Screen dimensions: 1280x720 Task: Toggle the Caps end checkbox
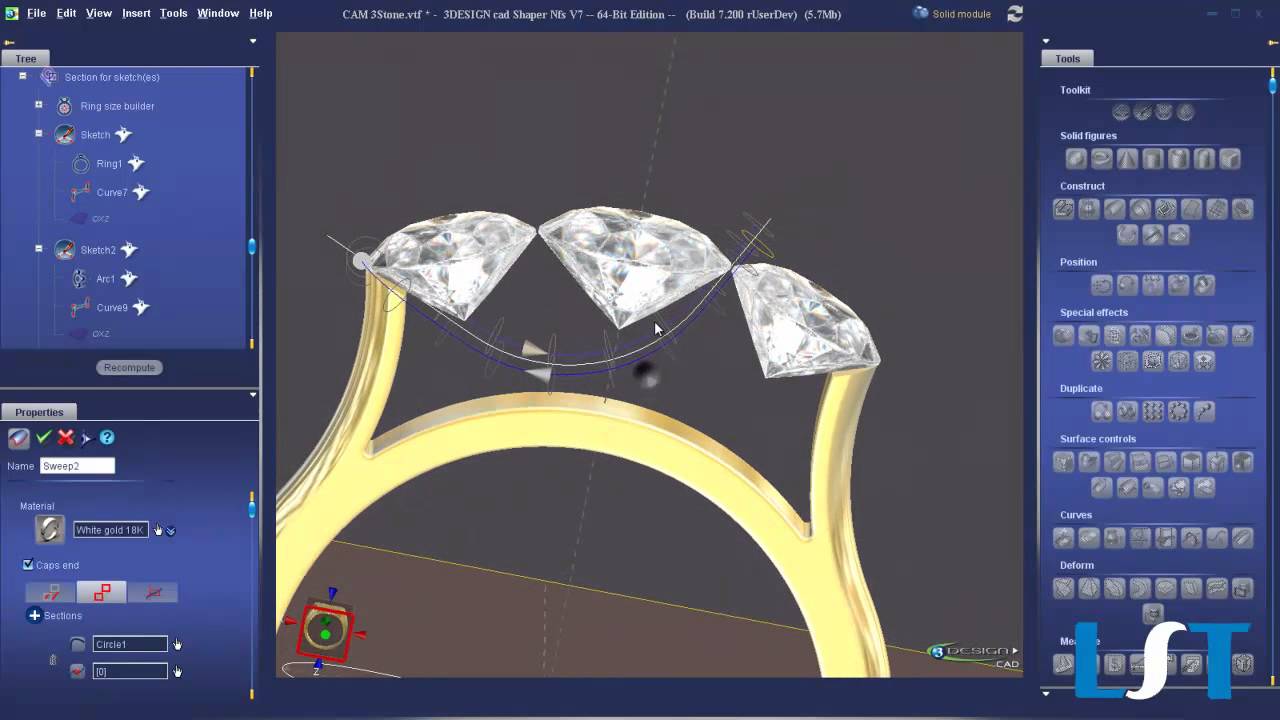pyautogui.click(x=28, y=565)
